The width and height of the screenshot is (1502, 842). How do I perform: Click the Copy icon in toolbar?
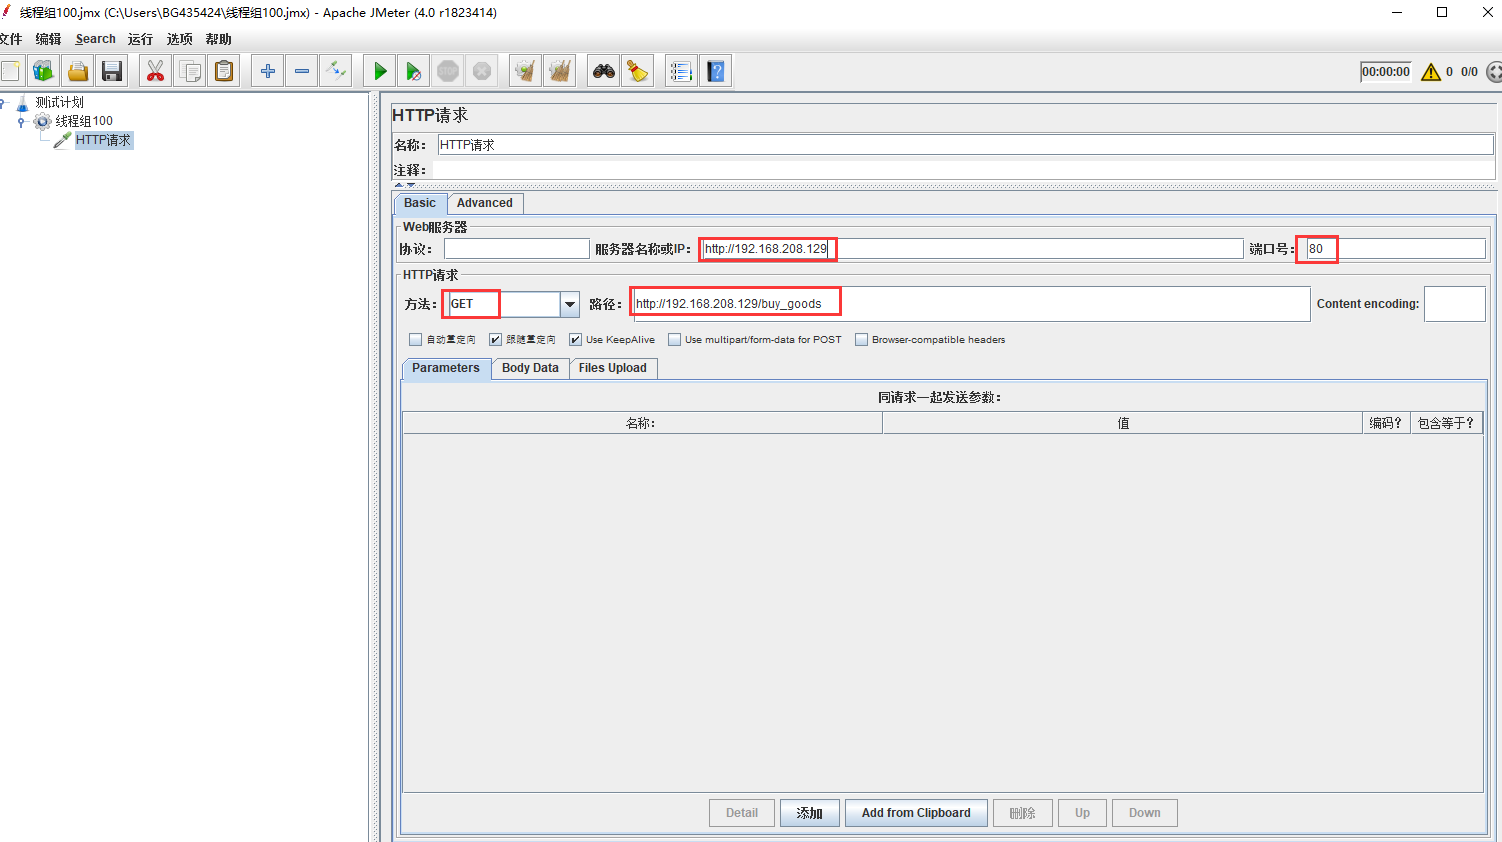(x=189, y=71)
